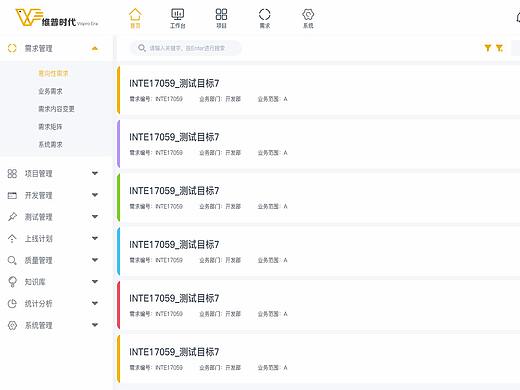This screenshot has width=520, height=390.
Task: Select the 需求内容变更 submenu item
Action: point(56,109)
